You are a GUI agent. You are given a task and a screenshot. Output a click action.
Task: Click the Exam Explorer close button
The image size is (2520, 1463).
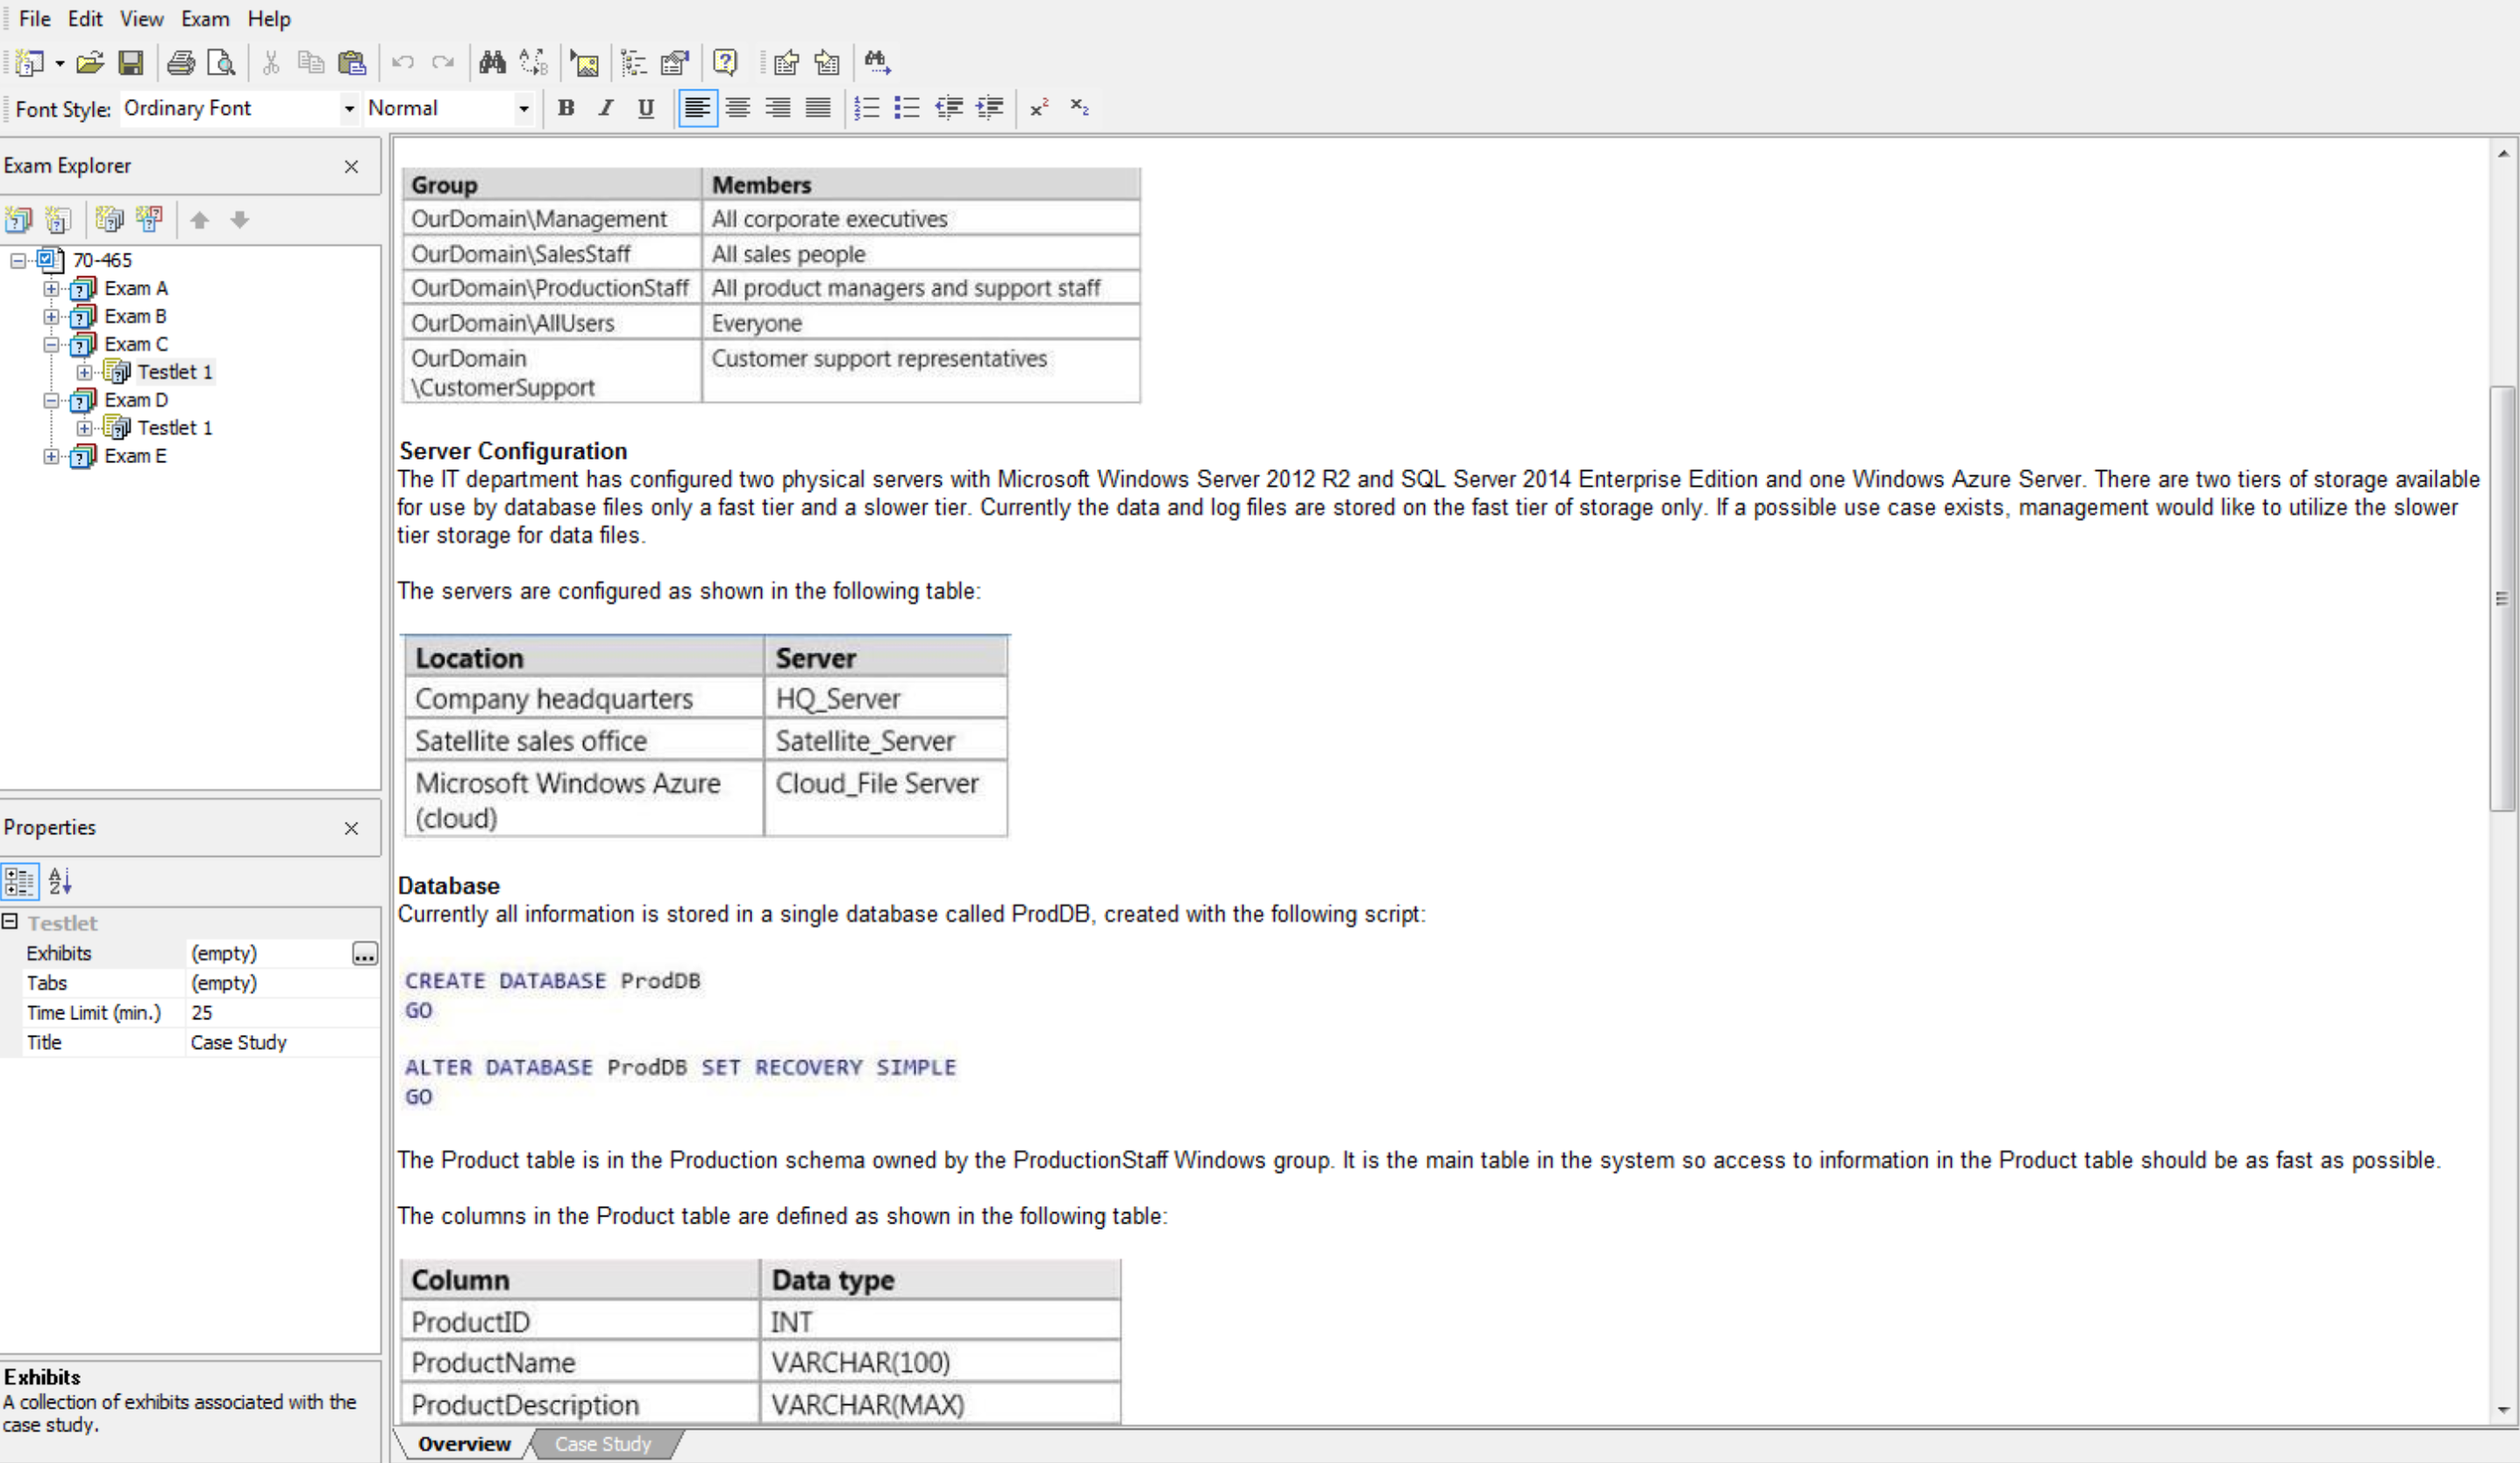click(352, 166)
